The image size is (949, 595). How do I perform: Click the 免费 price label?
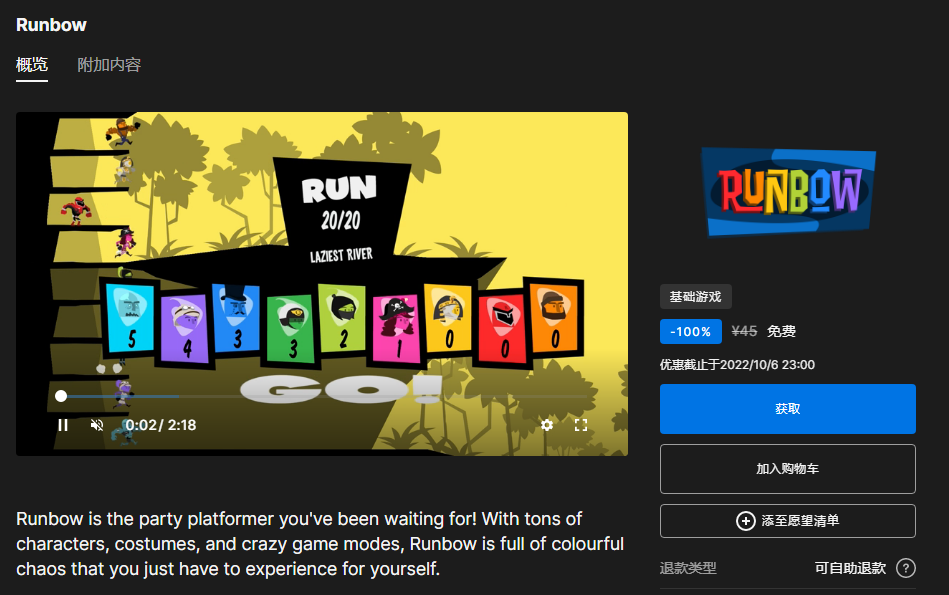tap(781, 331)
